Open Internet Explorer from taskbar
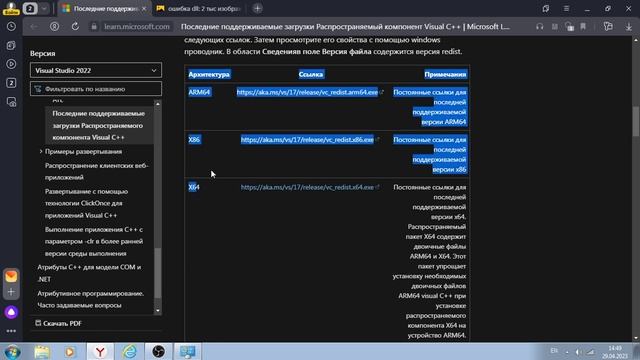 pyautogui.click(x=129, y=352)
